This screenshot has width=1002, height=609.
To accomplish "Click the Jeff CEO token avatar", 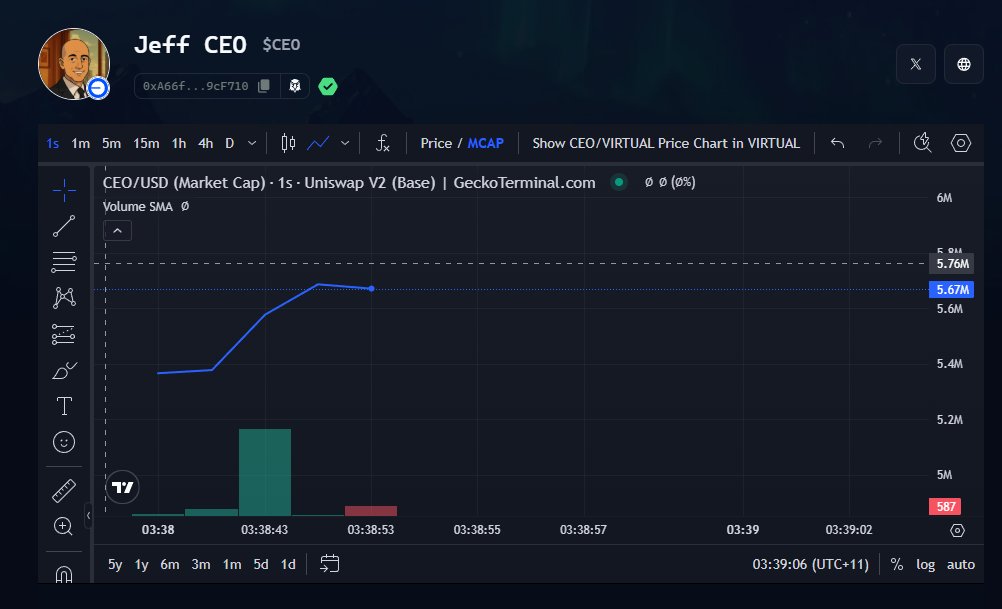I will point(74,64).
